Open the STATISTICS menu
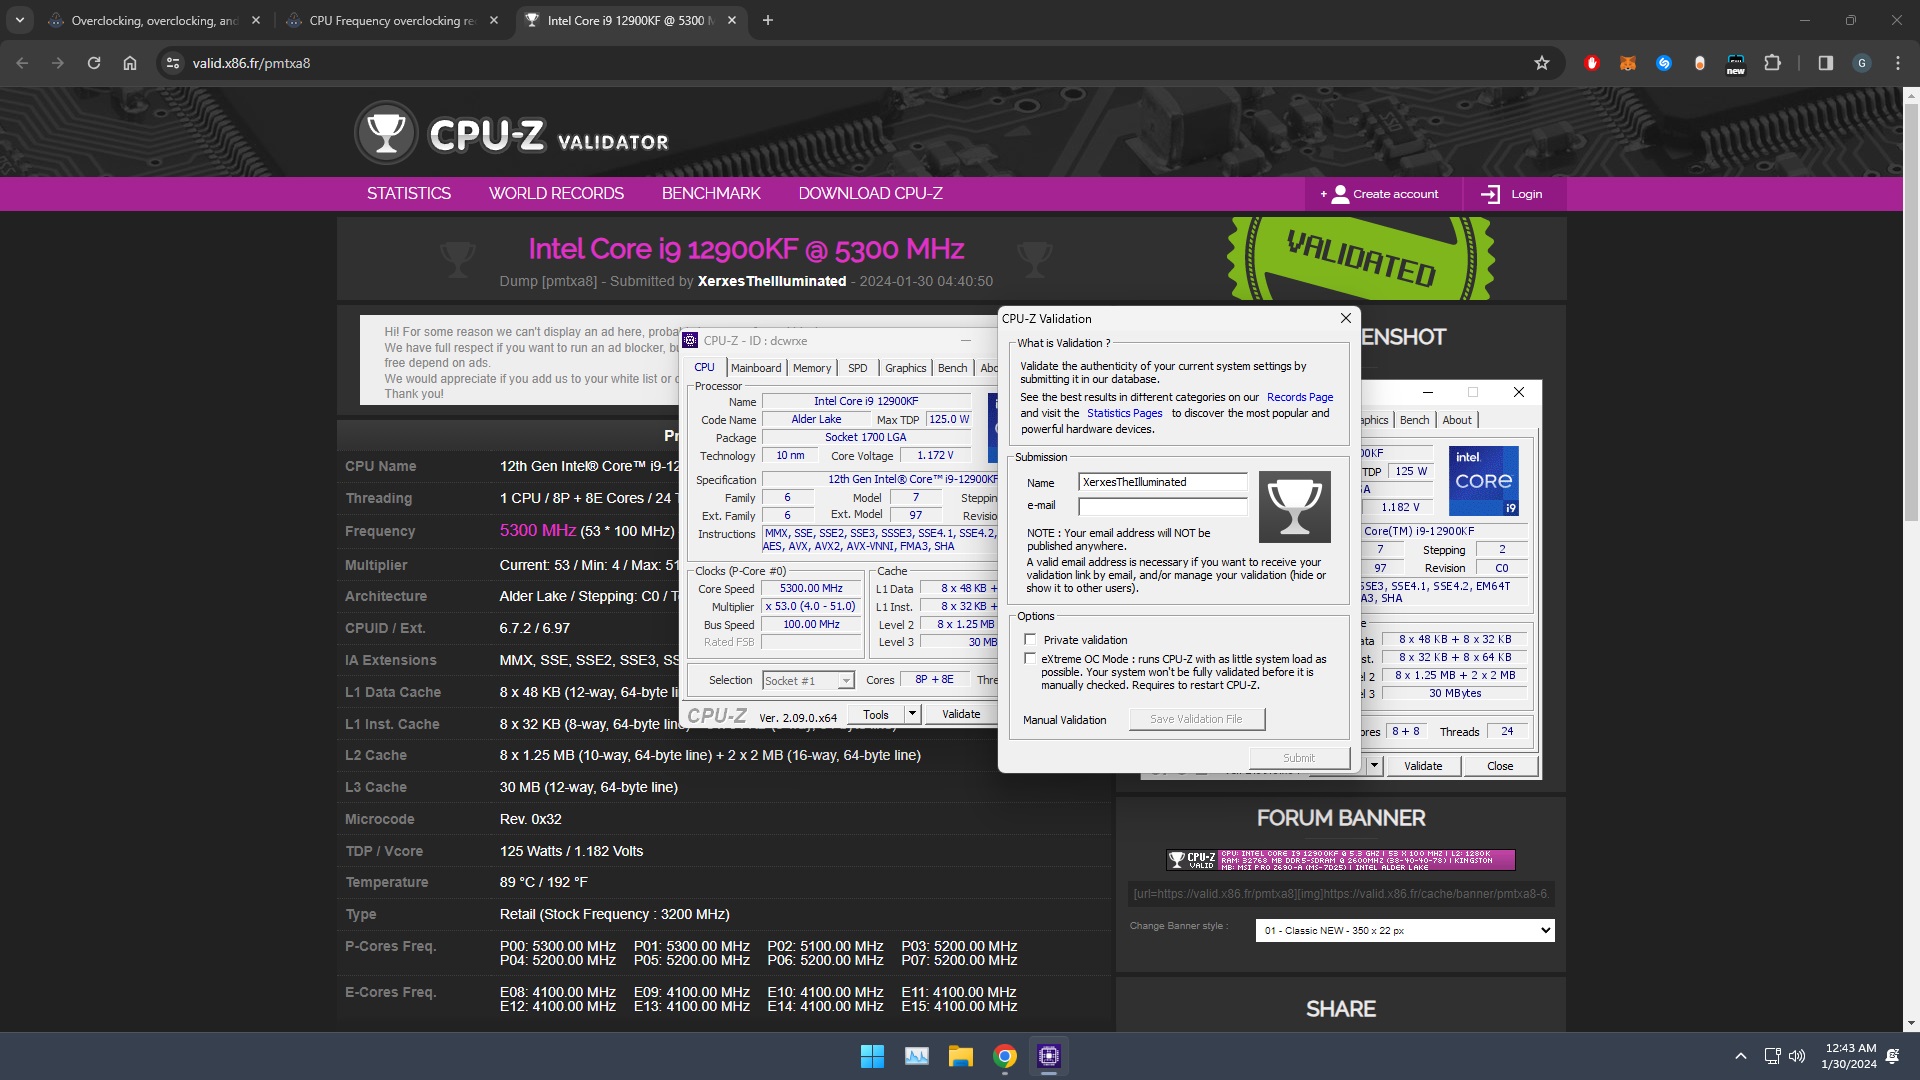The image size is (1920, 1080). 408,194
